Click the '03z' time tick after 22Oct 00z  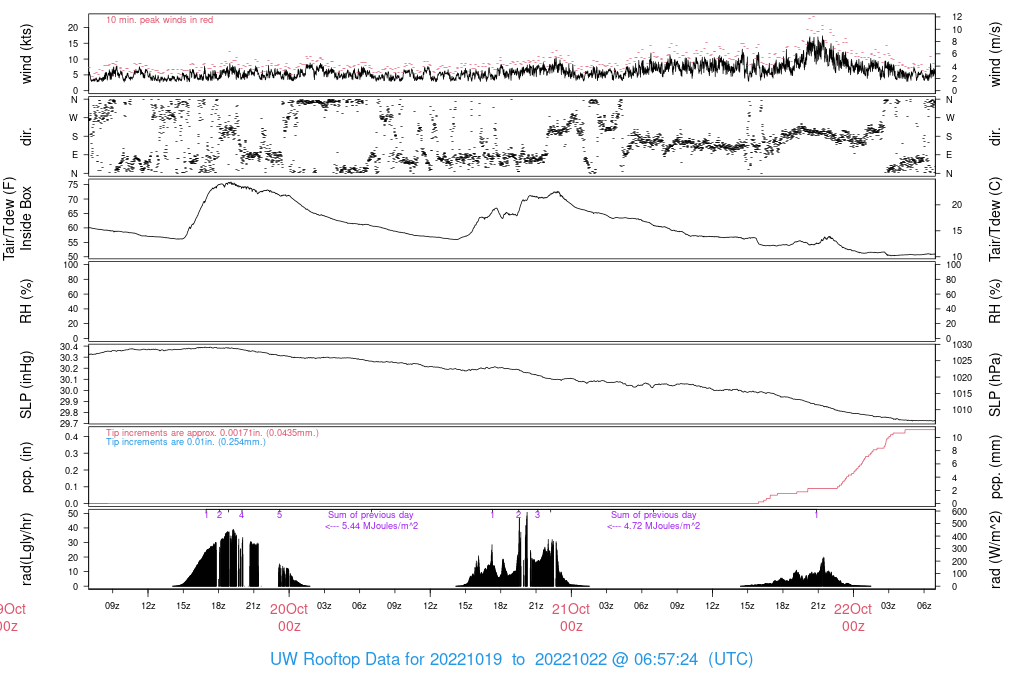tap(888, 606)
